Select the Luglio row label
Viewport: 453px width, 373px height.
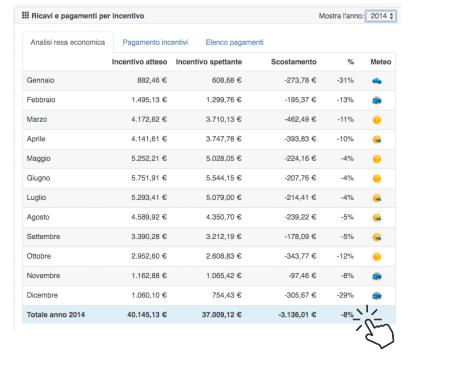coord(36,197)
